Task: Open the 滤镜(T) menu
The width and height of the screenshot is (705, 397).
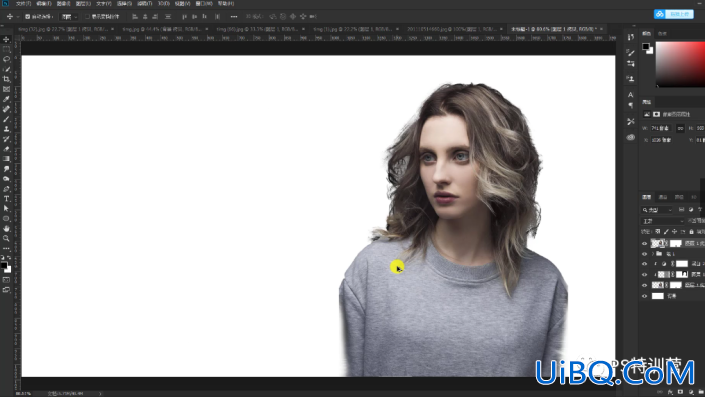Action: [x=144, y=4]
